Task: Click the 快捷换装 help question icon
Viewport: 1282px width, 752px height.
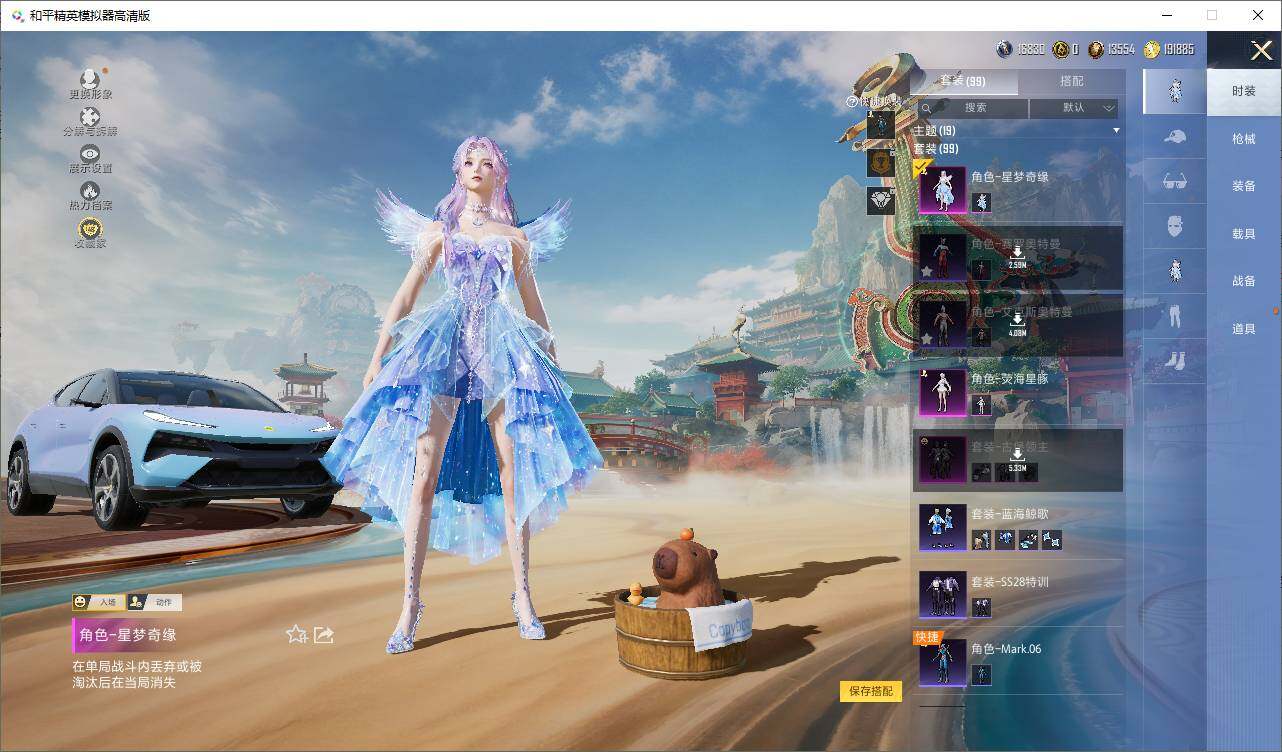Action: (x=852, y=101)
